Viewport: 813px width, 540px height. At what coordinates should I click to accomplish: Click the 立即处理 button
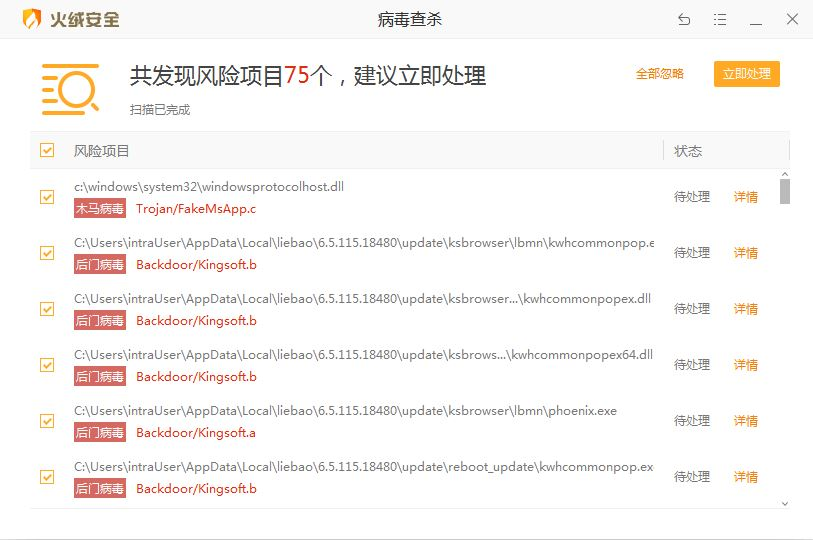pos(746,74)
